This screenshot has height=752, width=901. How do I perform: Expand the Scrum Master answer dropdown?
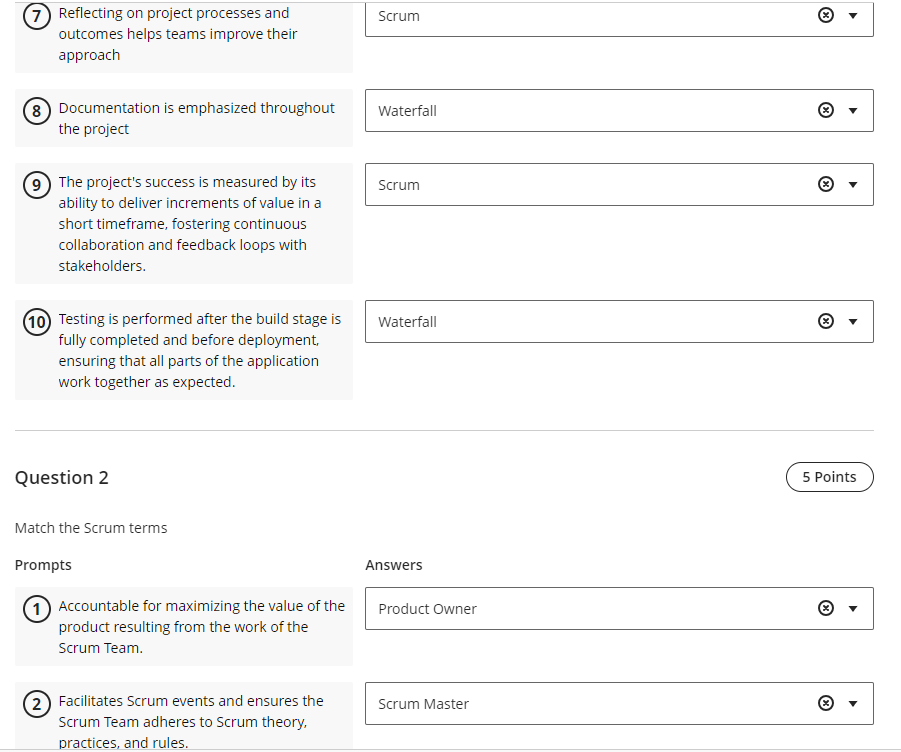[x=852, y=703]
